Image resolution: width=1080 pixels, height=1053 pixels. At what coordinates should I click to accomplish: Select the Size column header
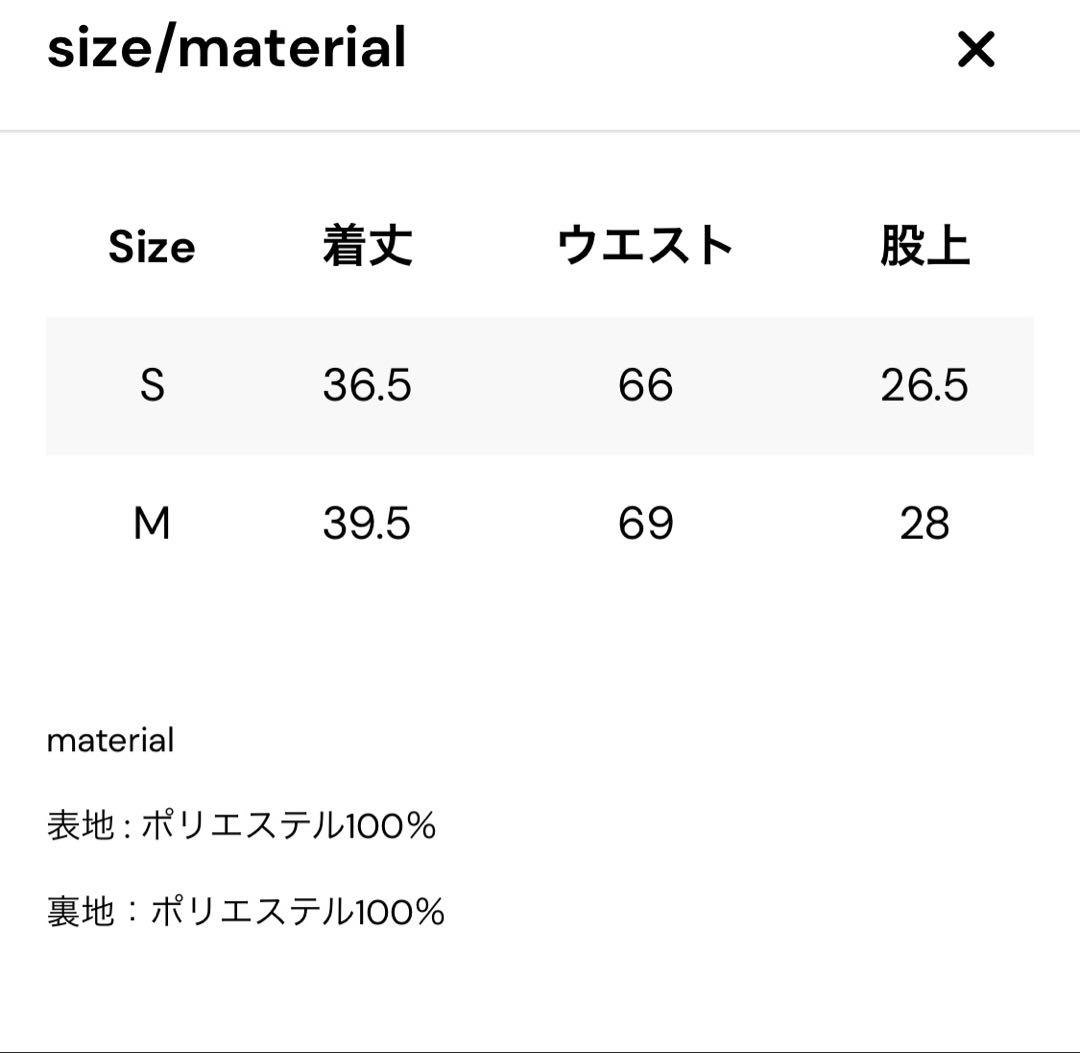point(152,247)
